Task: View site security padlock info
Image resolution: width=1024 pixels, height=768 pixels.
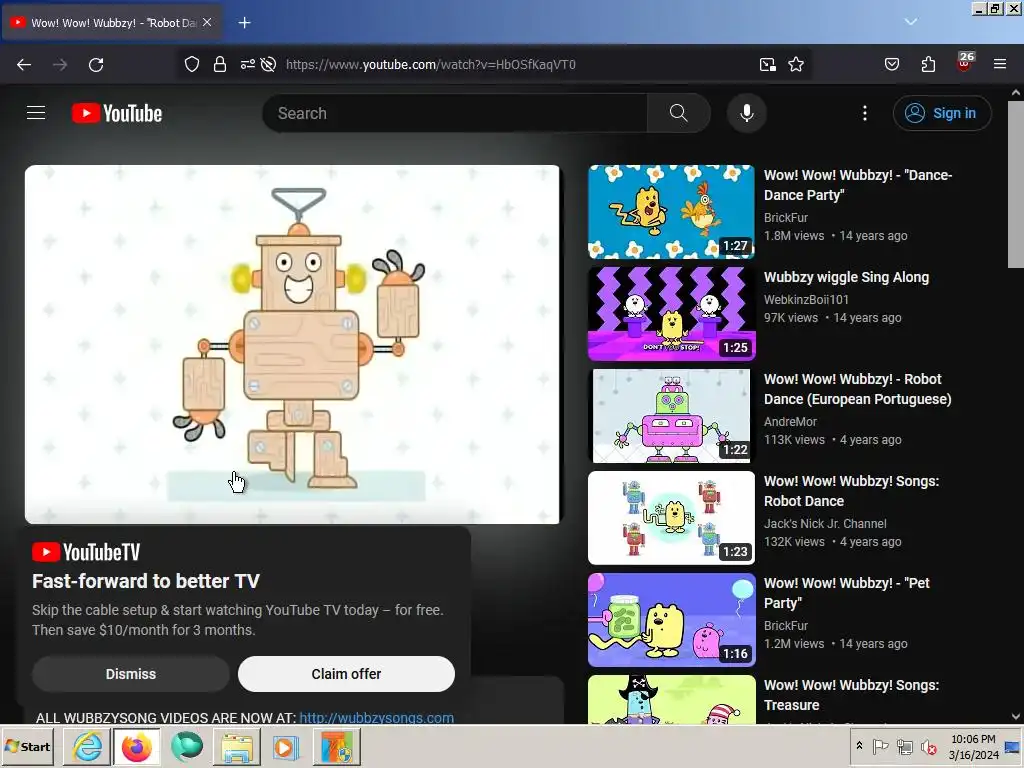Action: 220,65
